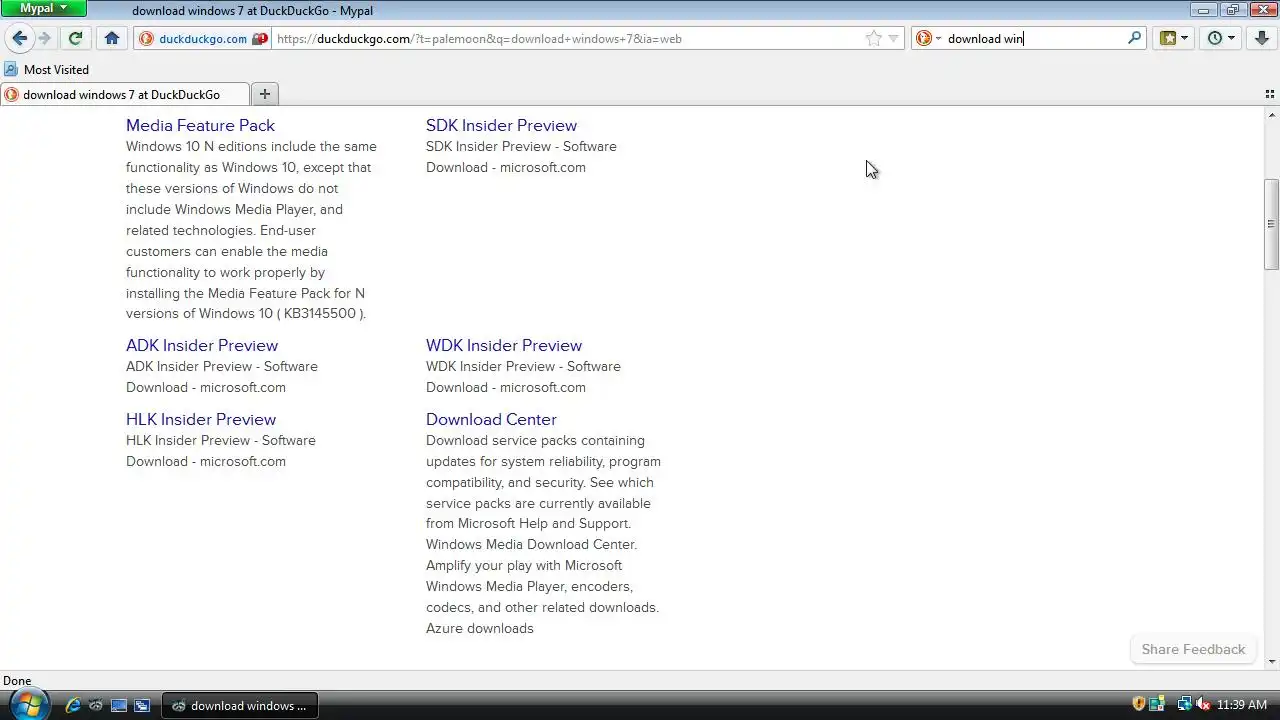Run search with the magnifier icon
Image resolution: width=1280 pixels, height=720 pixels.
pyautogui.click(x=1134, y=39)
